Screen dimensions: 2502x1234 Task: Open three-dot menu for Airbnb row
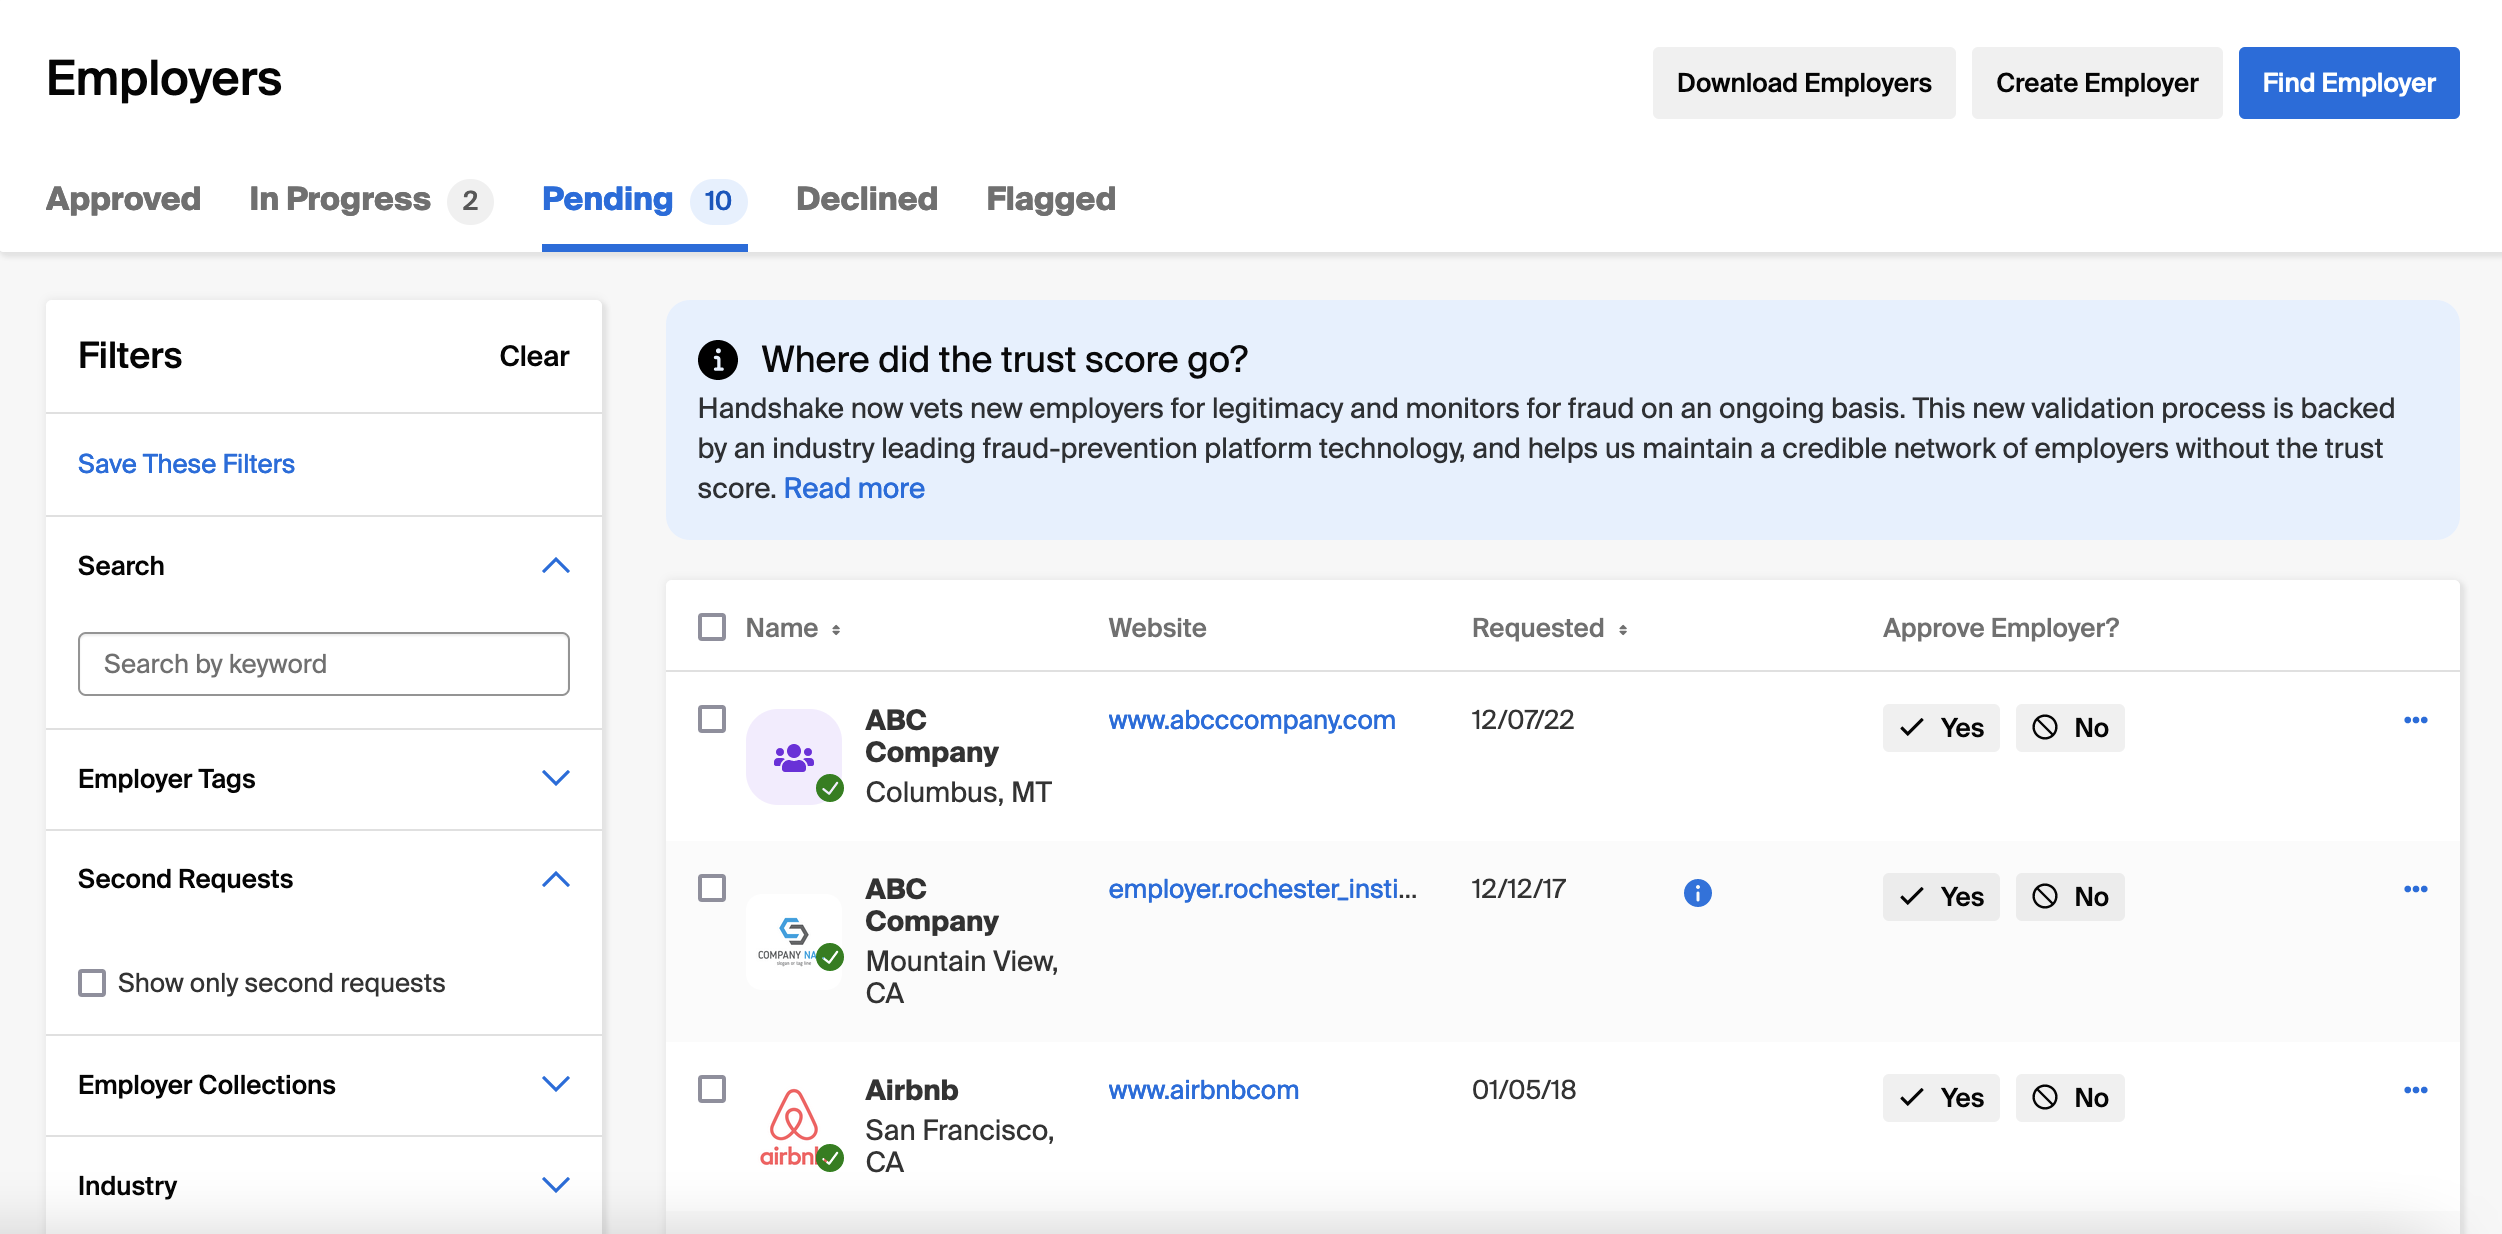click(x=2415, y=1090)
